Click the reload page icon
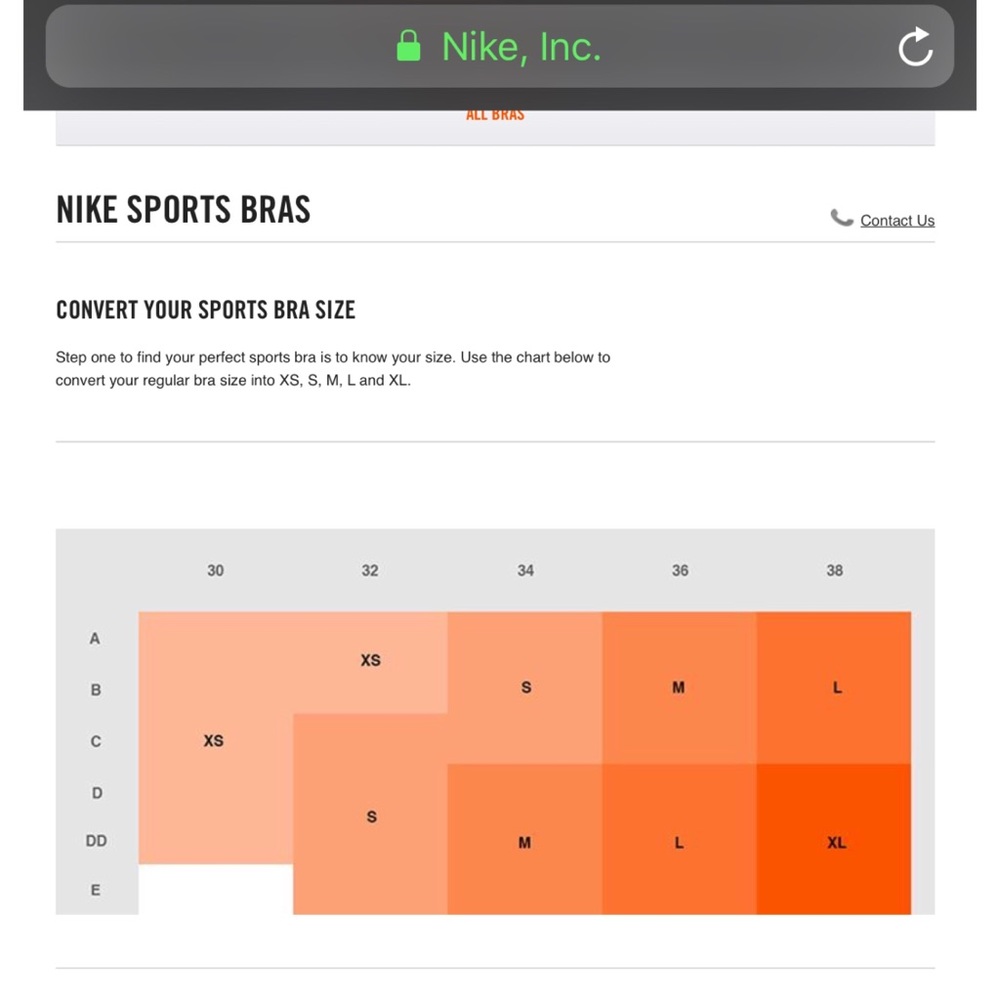 (x=915, y=47)
